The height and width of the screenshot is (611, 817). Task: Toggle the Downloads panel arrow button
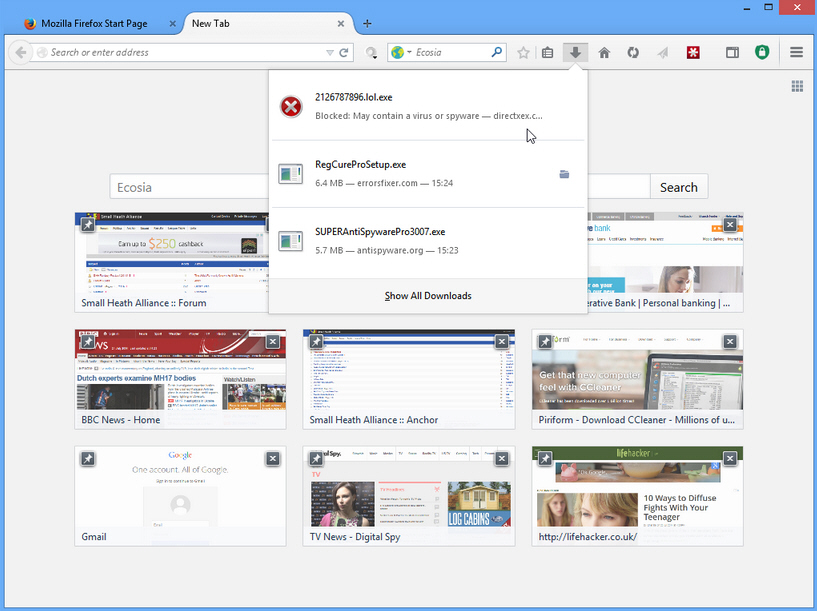[x=575, y=53]
